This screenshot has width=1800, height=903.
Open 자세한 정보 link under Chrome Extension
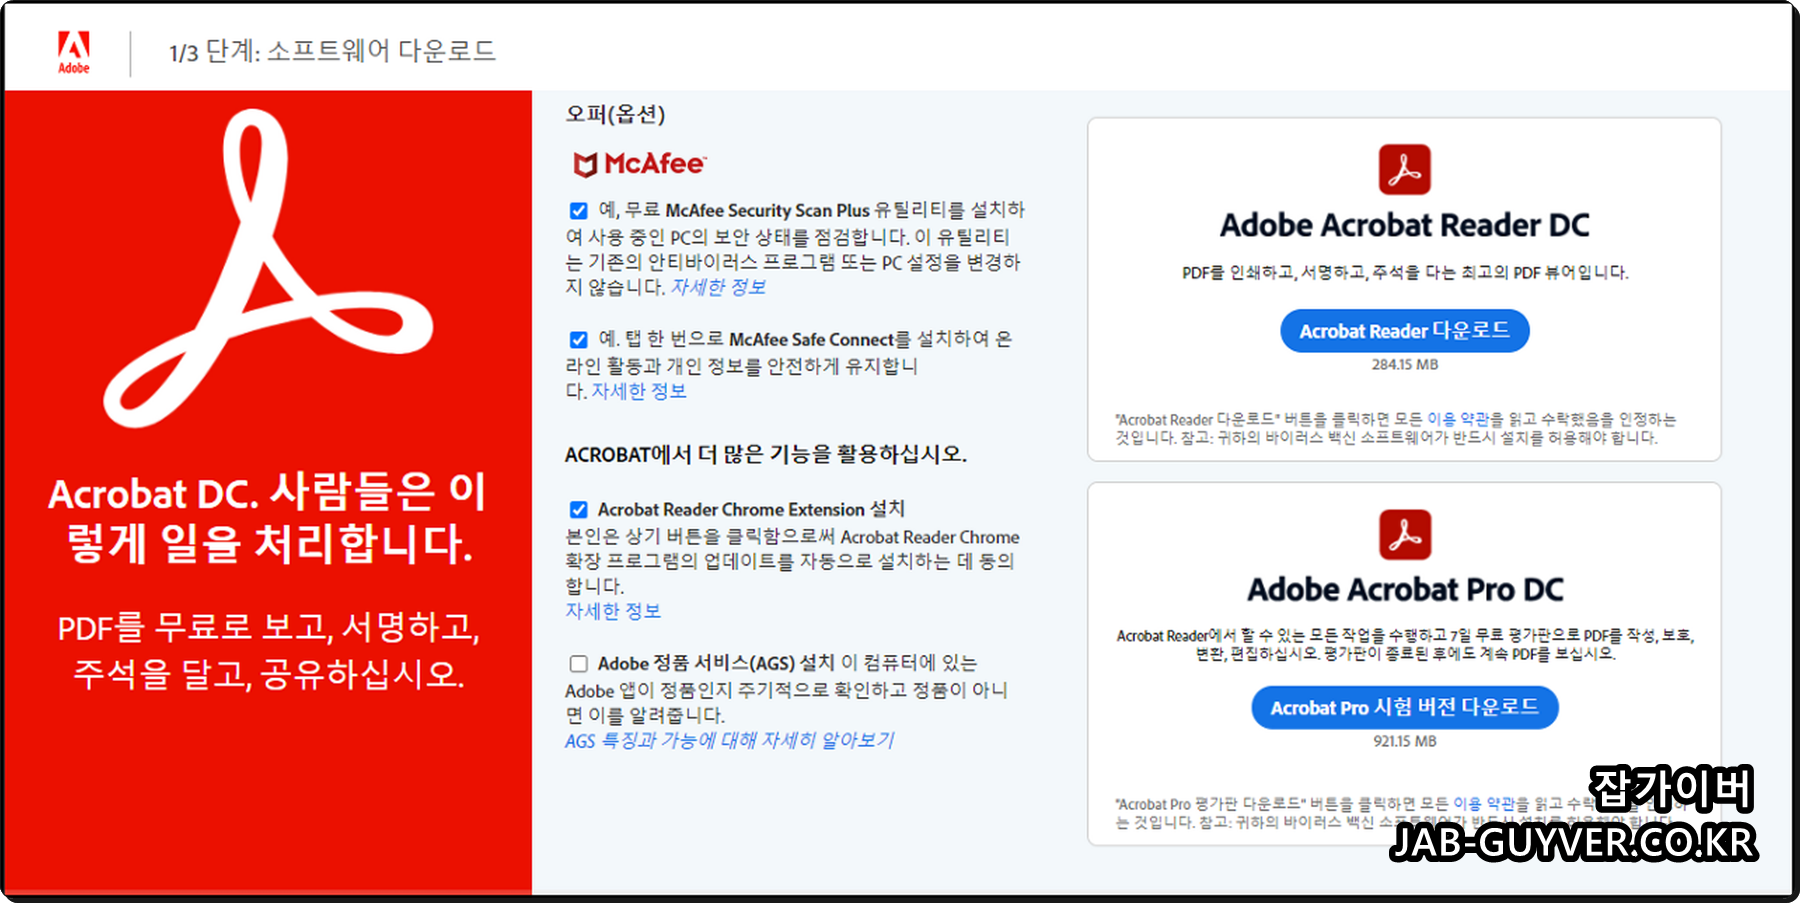coord(613,611)
